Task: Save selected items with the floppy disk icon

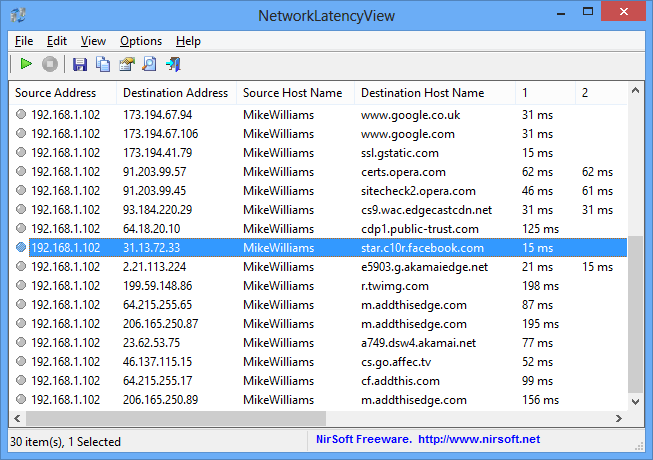Action: (x=80, y=65)
